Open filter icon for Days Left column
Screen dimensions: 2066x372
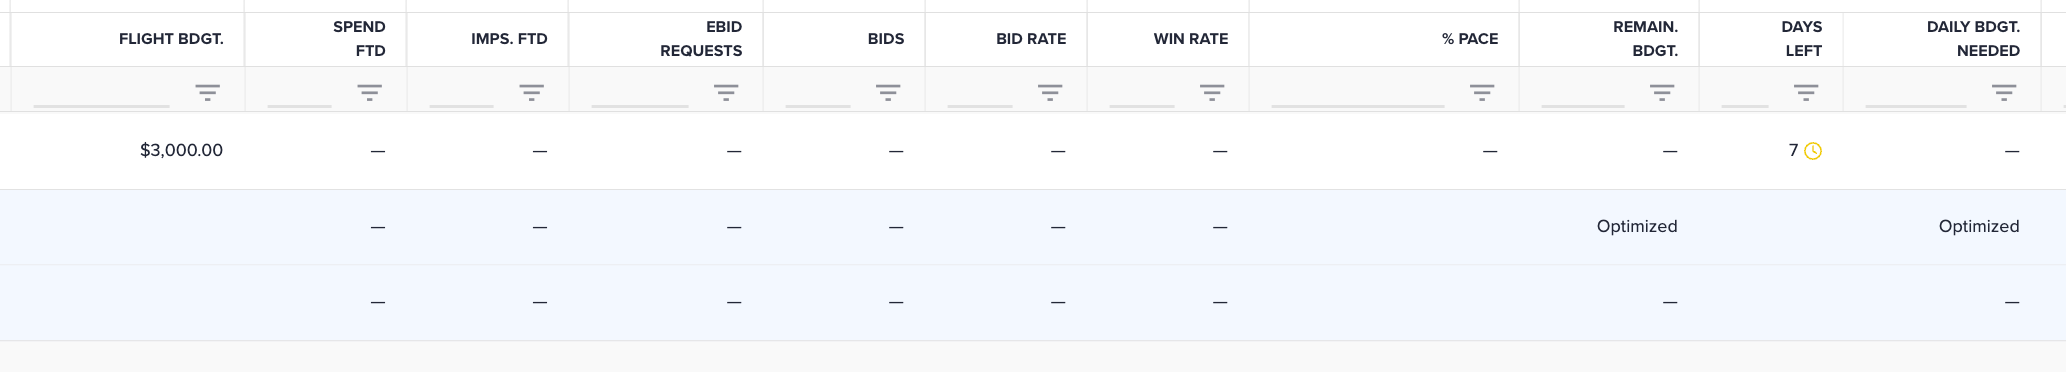click(1805, 92)
